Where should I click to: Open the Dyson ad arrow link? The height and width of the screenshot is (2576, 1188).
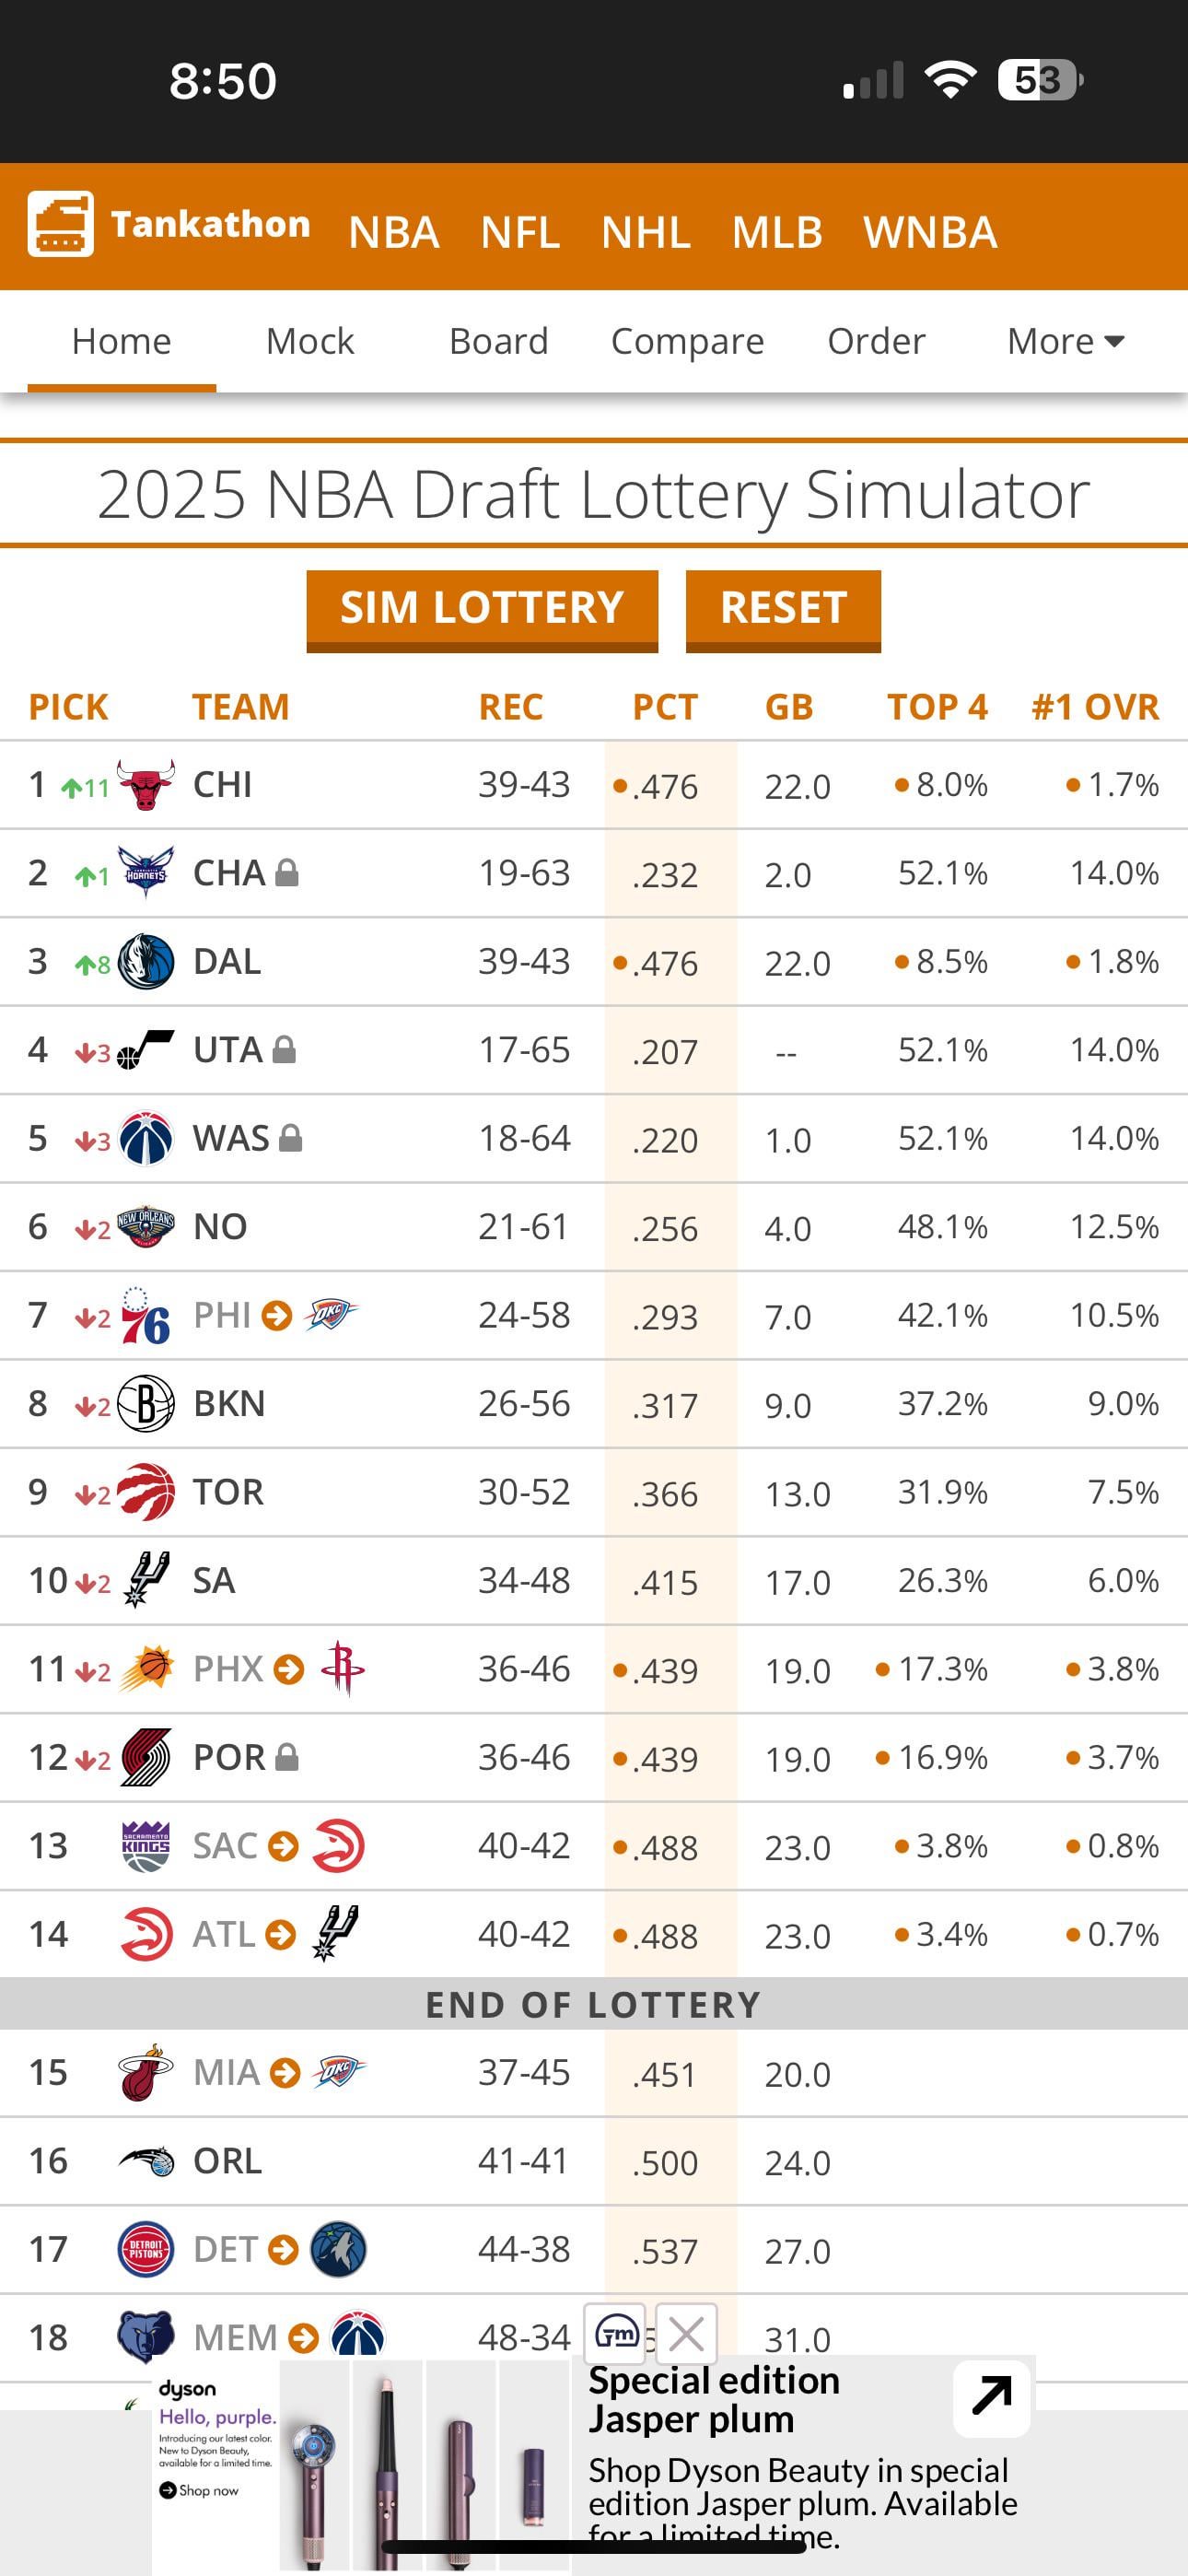coord(991,2397)
